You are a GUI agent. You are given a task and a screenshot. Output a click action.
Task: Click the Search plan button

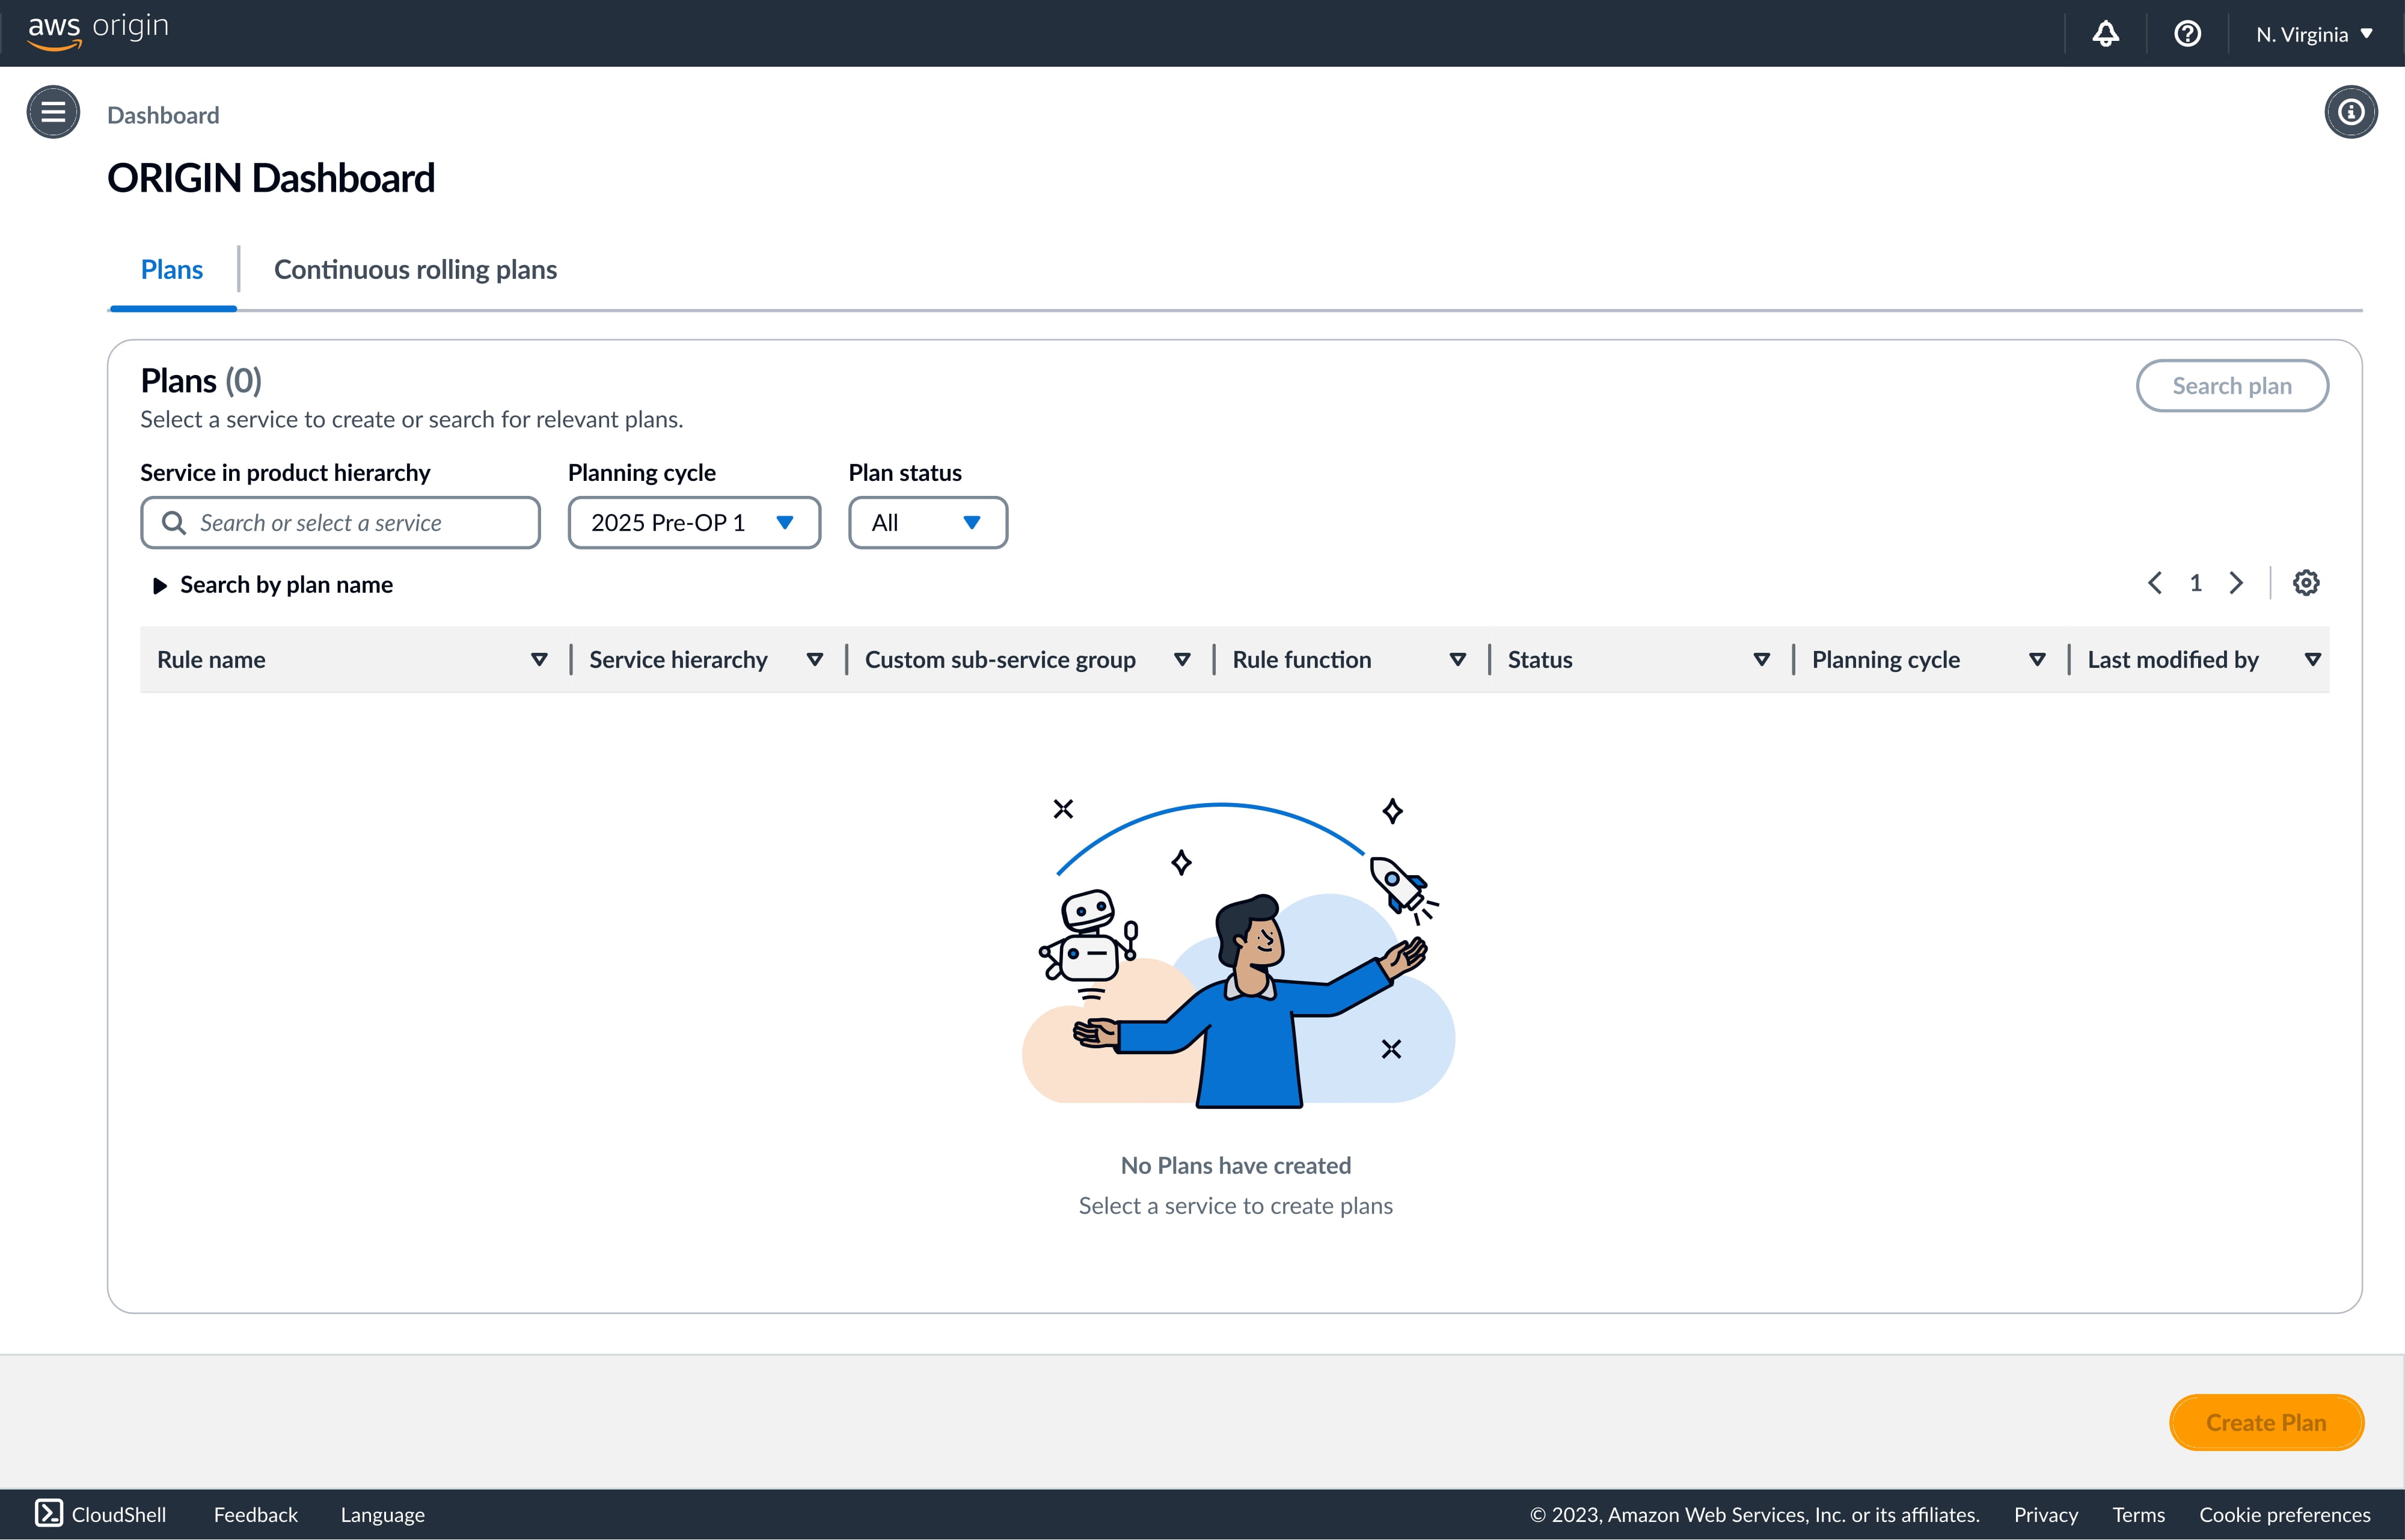[2232, 386]
